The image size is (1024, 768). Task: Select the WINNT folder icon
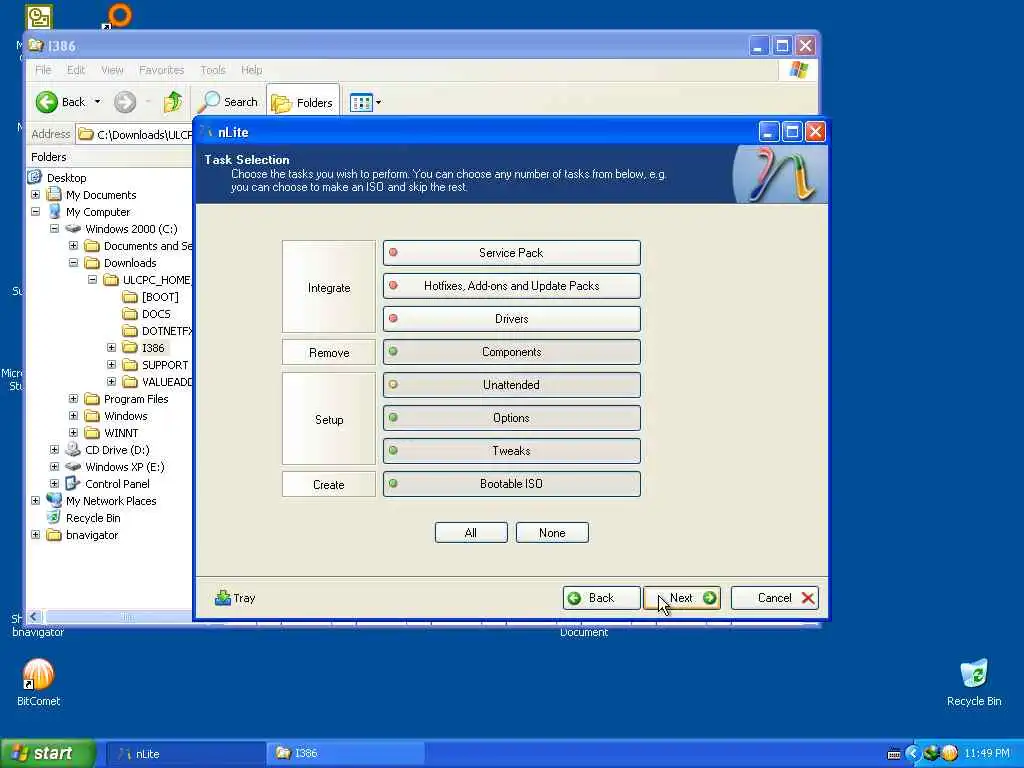pos(92,432)
